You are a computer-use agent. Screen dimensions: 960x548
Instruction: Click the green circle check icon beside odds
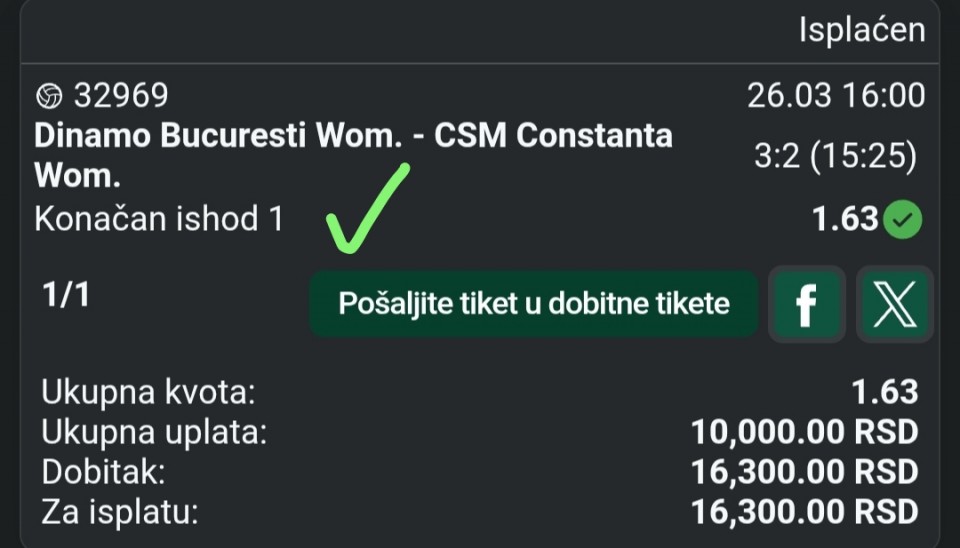(904, 219)
